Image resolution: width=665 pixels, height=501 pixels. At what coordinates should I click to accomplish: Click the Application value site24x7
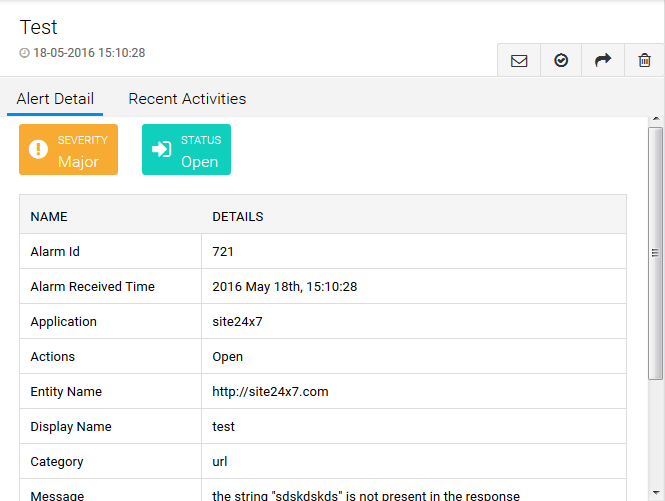(x=237, y=322)
